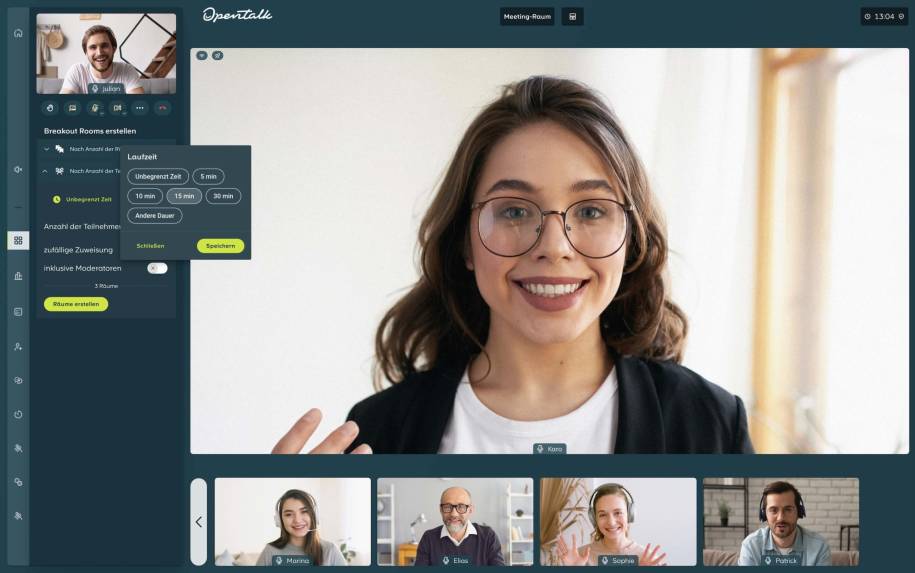
Task: Click the 13:04 meeting time indicator
Action: [884, 16]
